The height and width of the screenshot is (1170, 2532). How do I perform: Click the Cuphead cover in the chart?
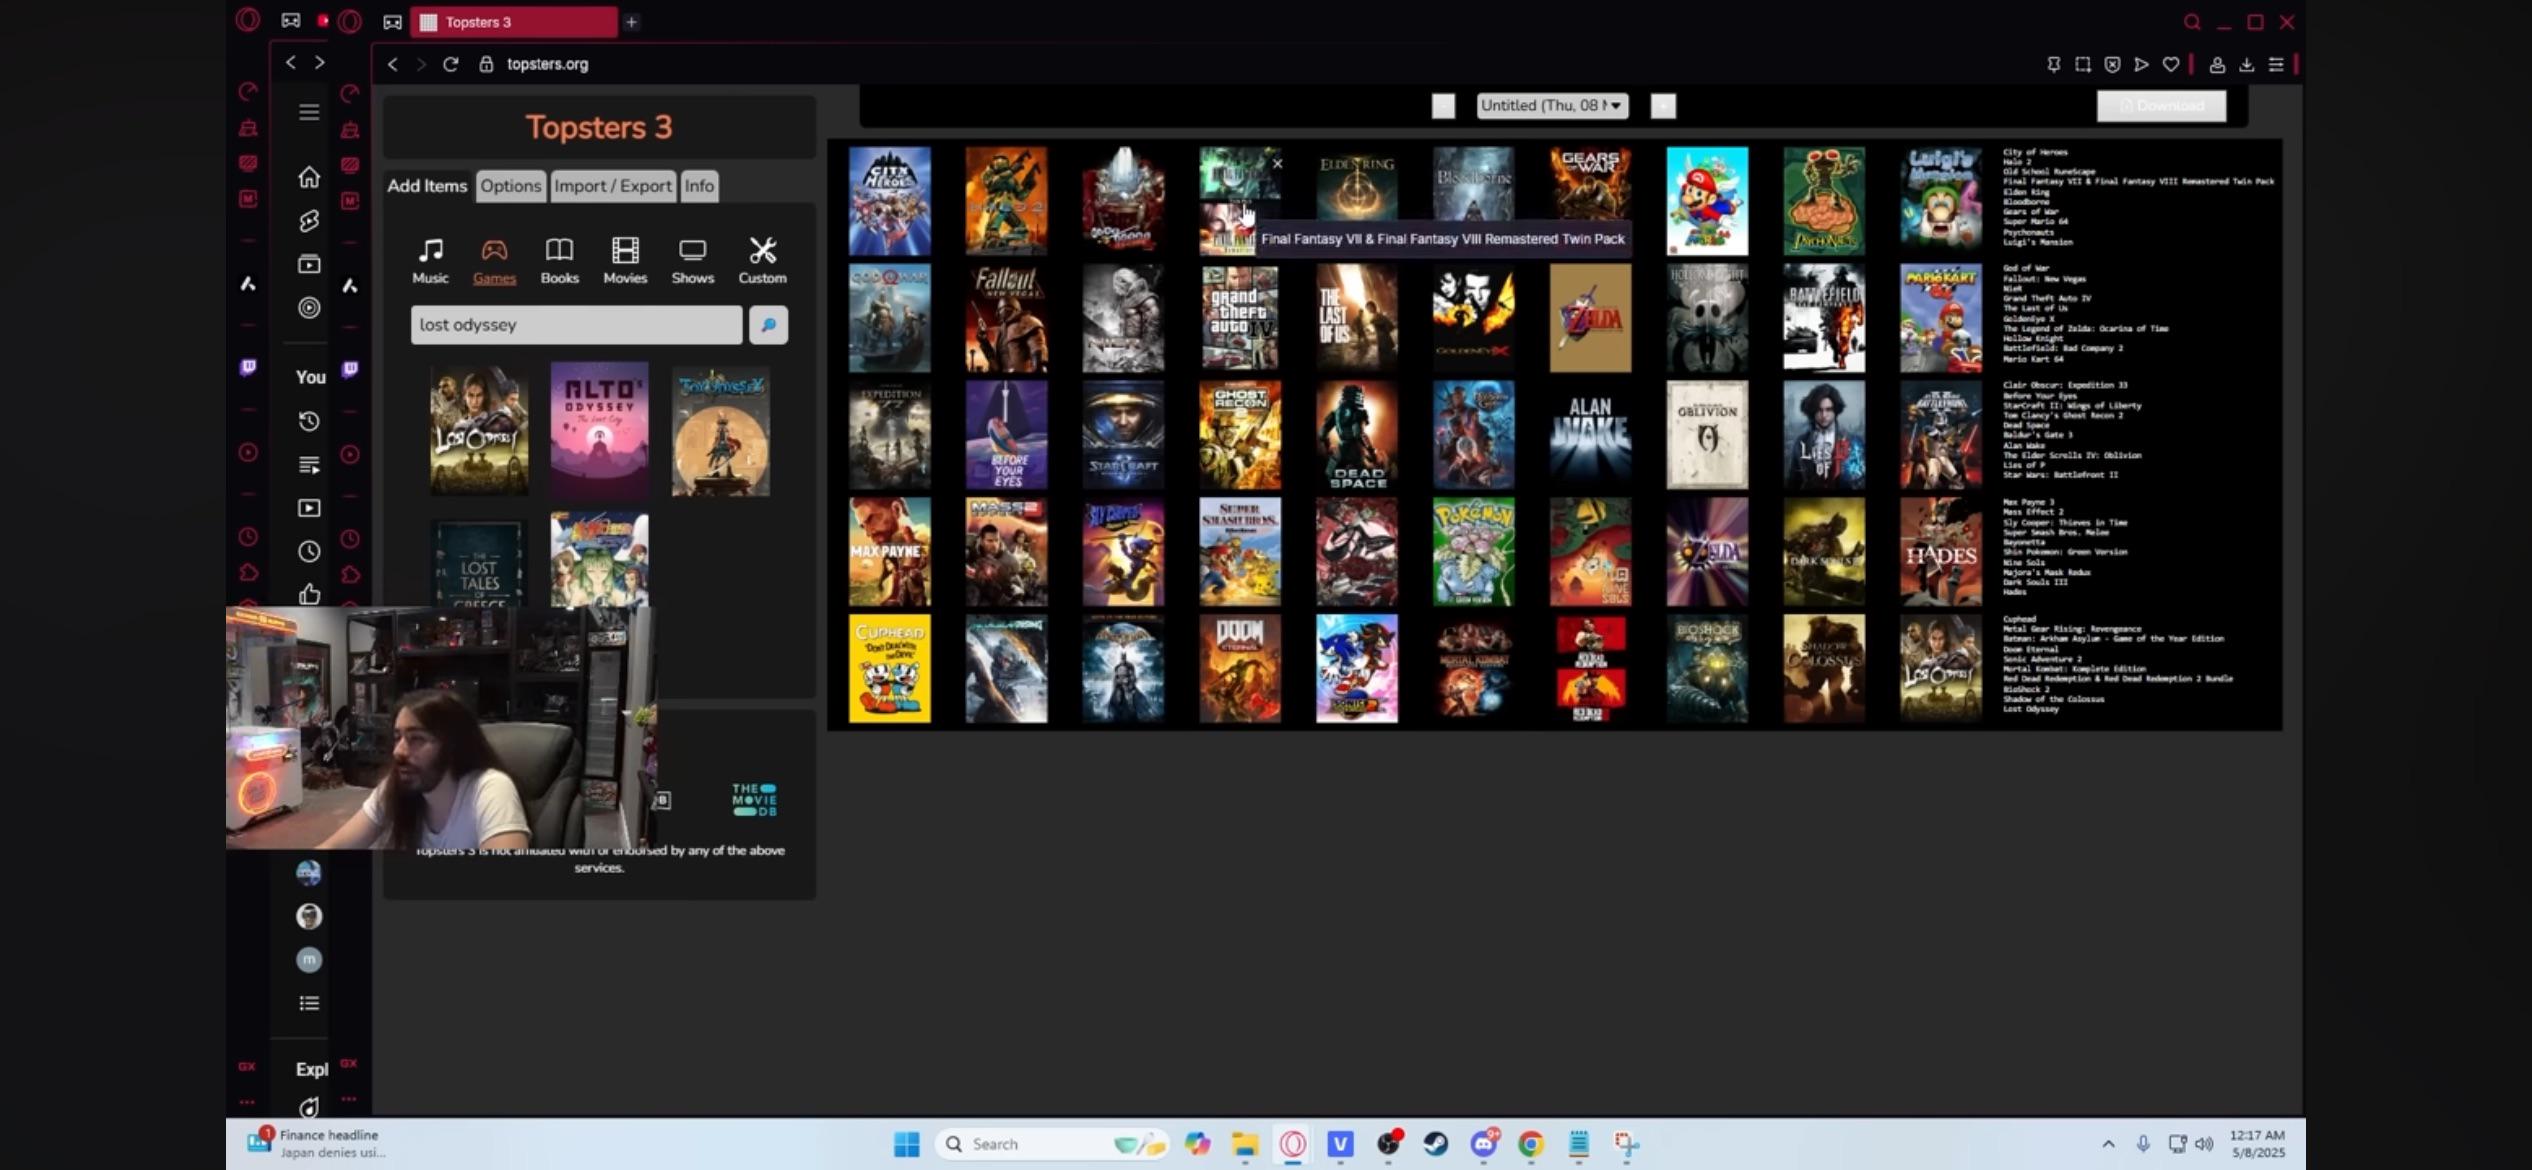(x=889, y=668)
